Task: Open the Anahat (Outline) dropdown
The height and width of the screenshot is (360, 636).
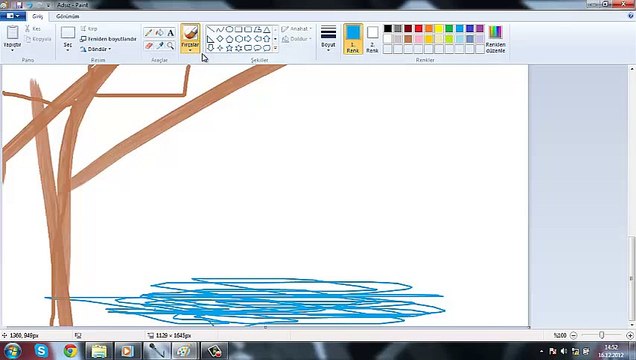Action: 297,29
